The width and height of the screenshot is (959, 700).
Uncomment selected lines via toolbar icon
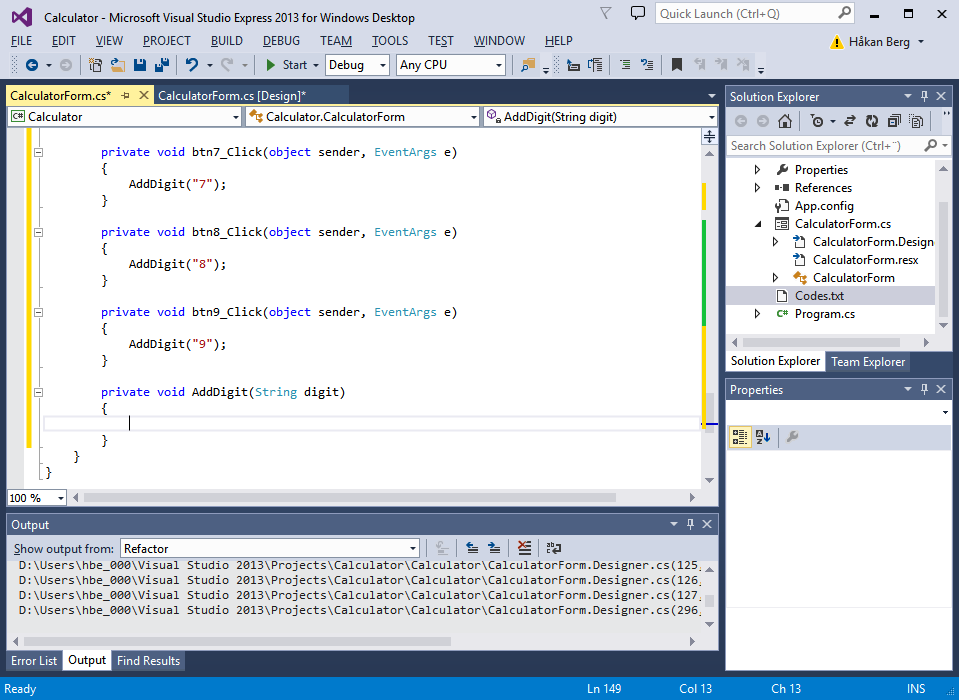[647, 65]
